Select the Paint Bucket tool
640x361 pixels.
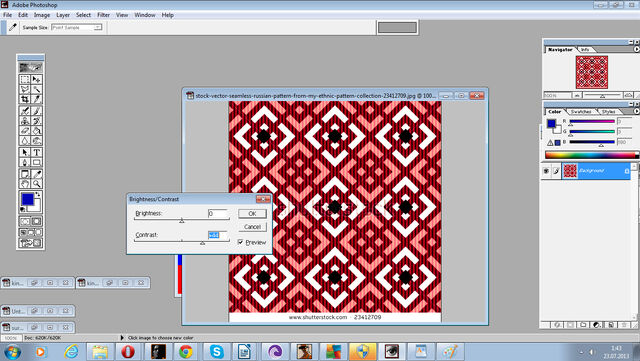click(36, 131)
